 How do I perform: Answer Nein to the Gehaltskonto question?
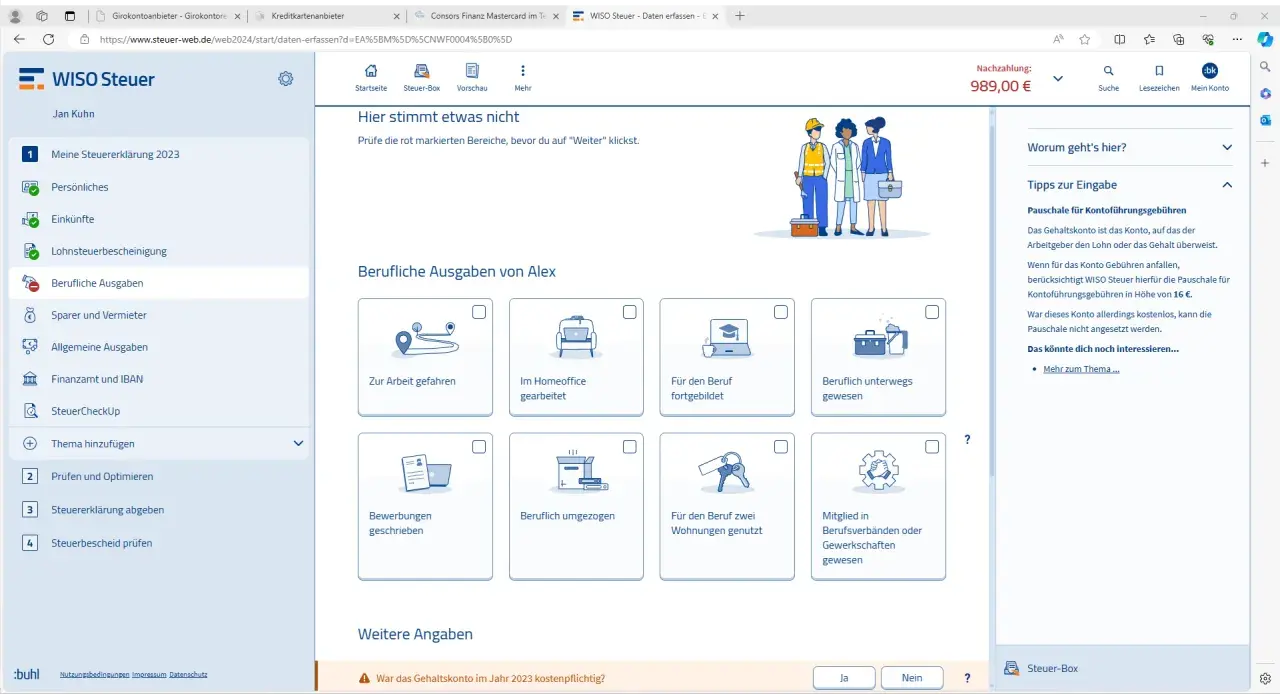(x=912, y=678)
